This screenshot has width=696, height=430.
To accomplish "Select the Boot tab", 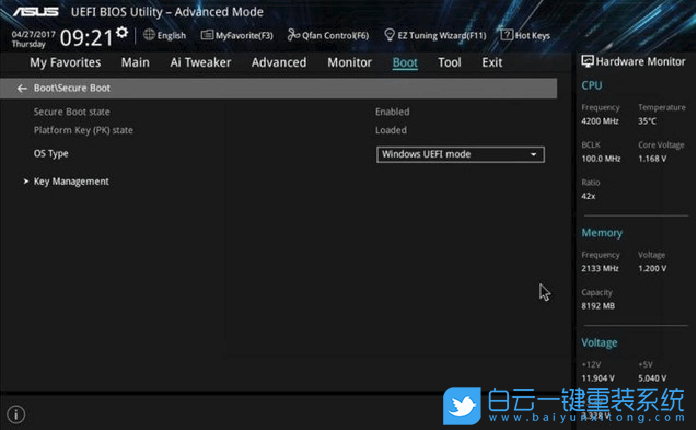I will 405,62.
